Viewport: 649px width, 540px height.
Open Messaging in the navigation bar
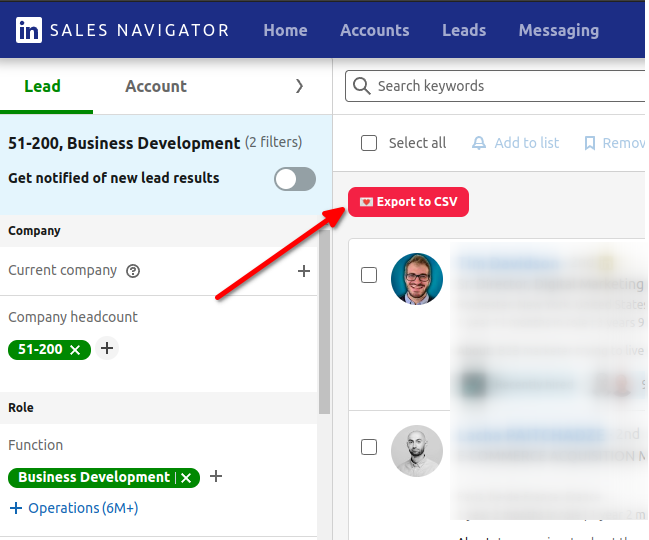click(559, 30)
